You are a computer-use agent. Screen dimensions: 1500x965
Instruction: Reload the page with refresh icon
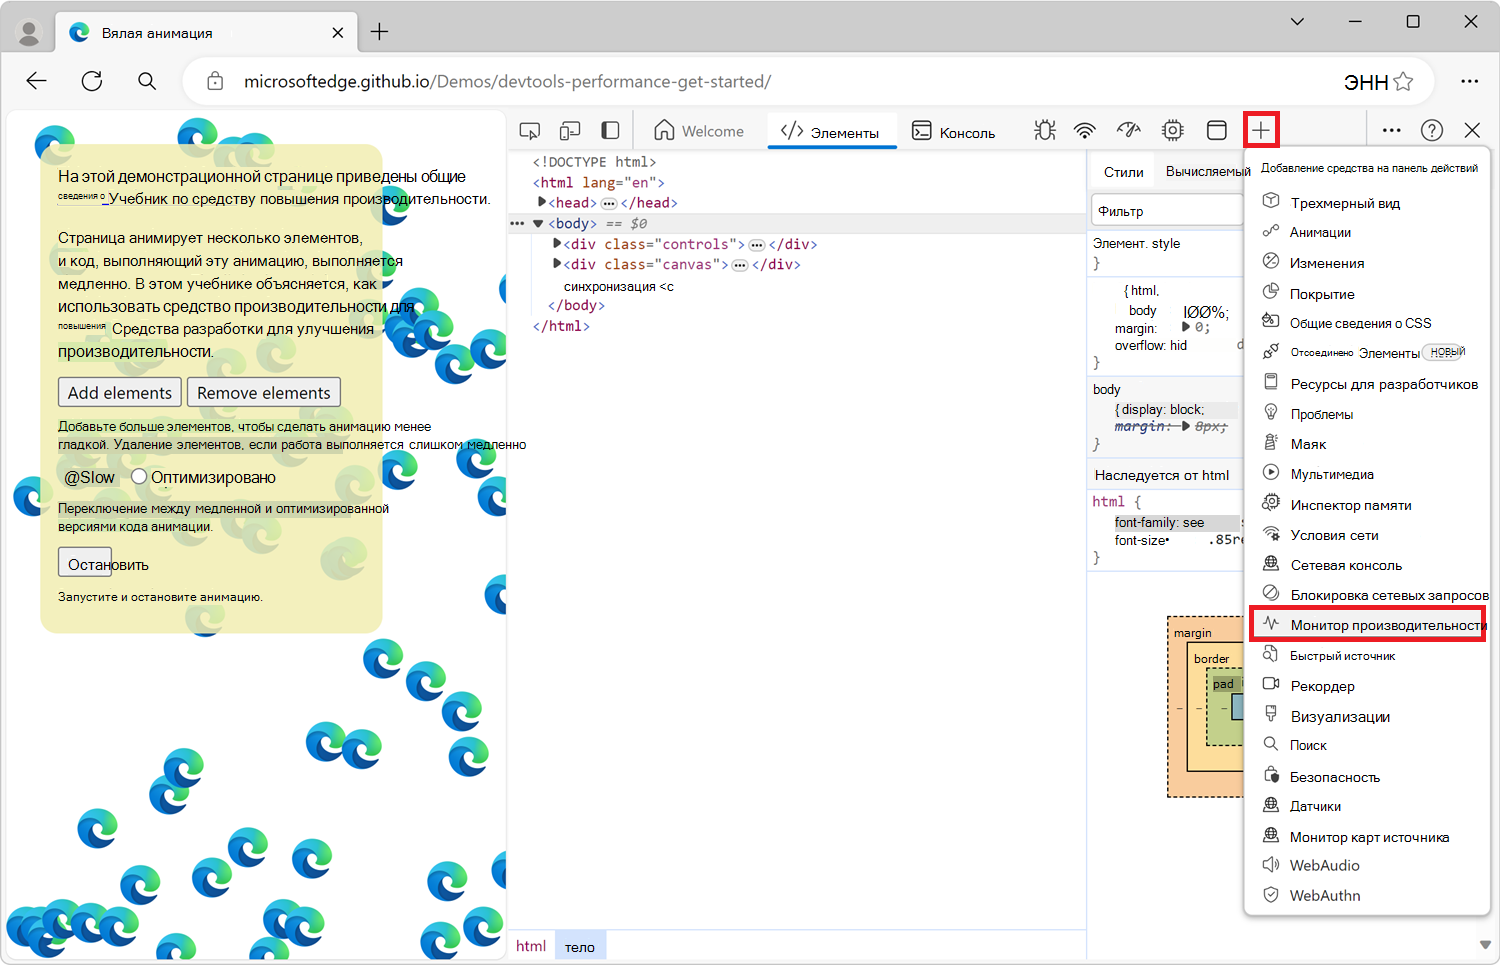point(92,81)
